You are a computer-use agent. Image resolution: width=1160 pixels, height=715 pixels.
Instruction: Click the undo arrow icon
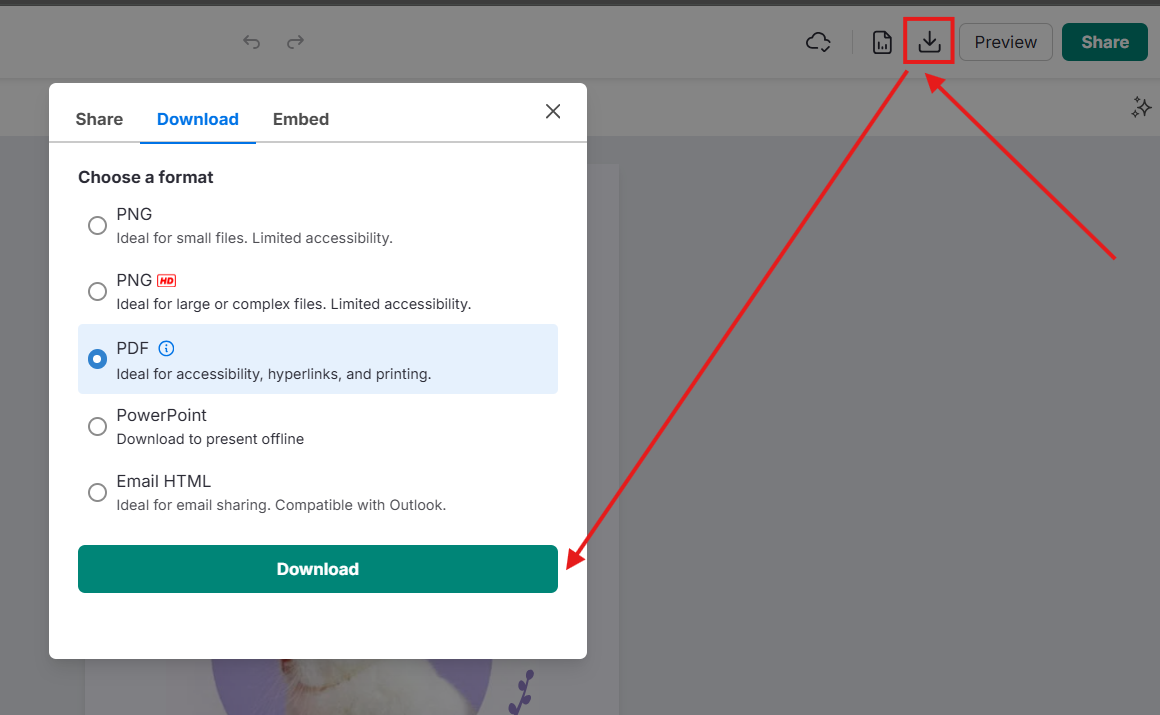click(x=252, y=42)
